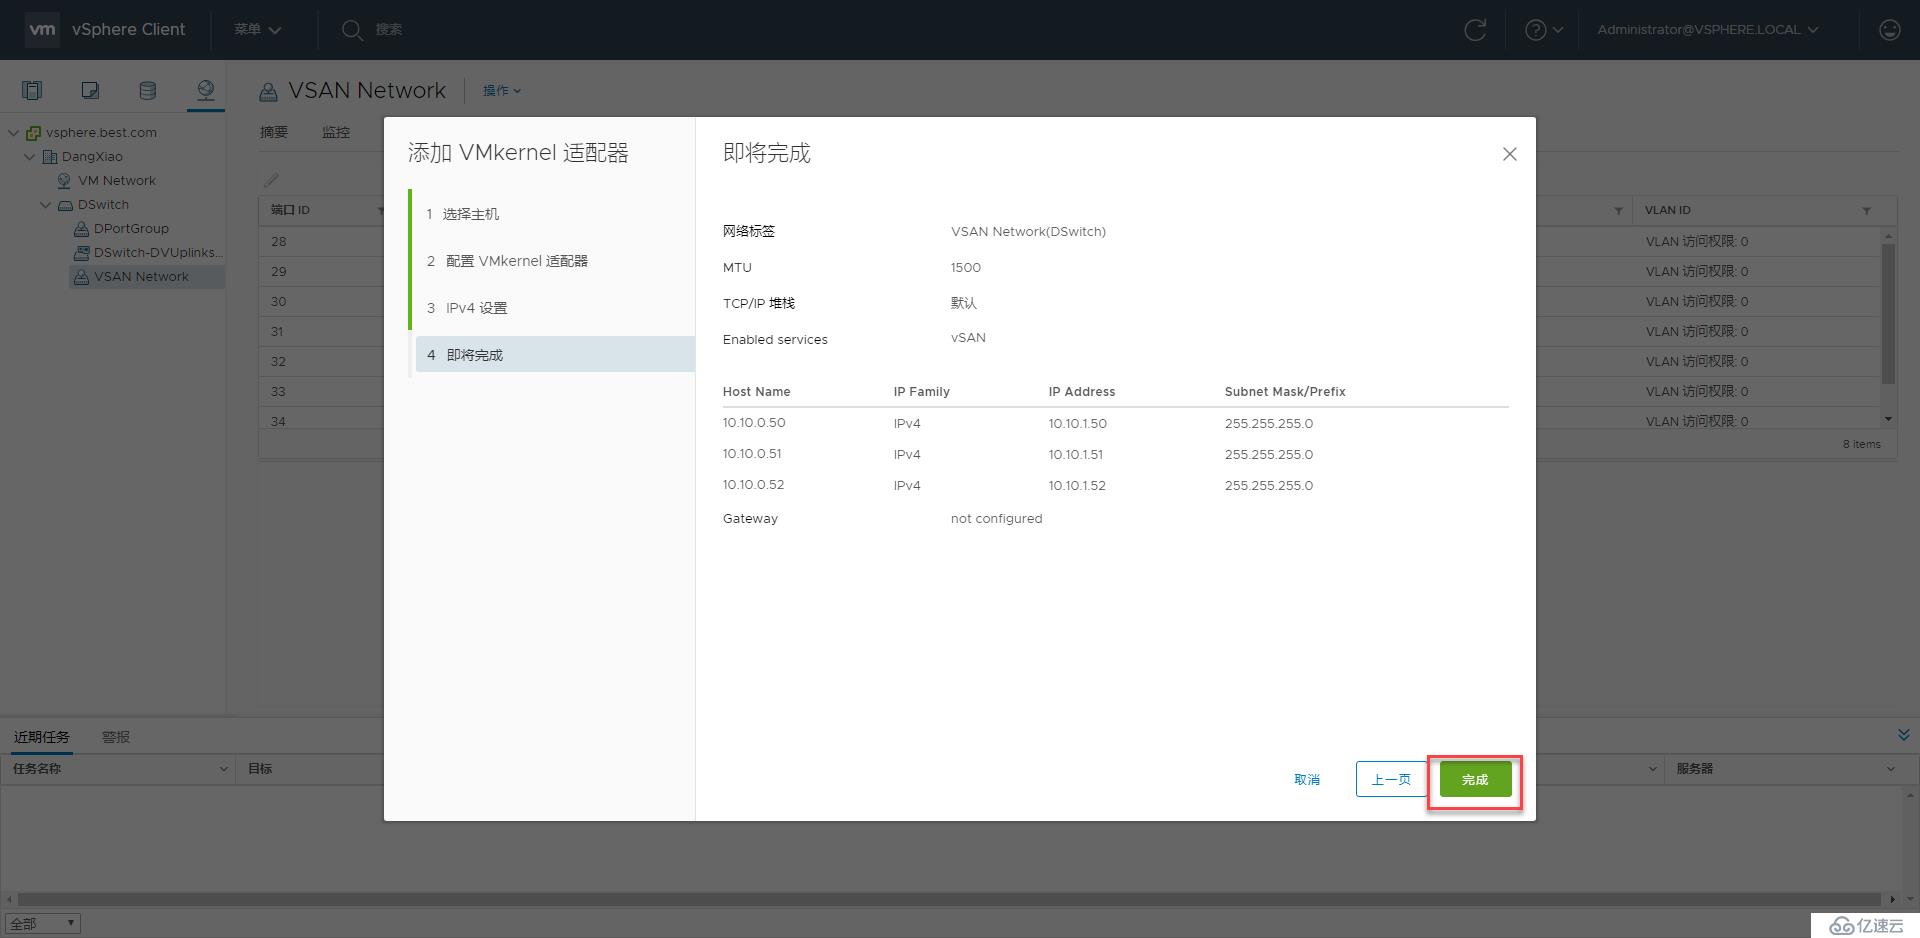Collapse the DangXiao datacenter node

pyautogui.click(x=30, y=157)
